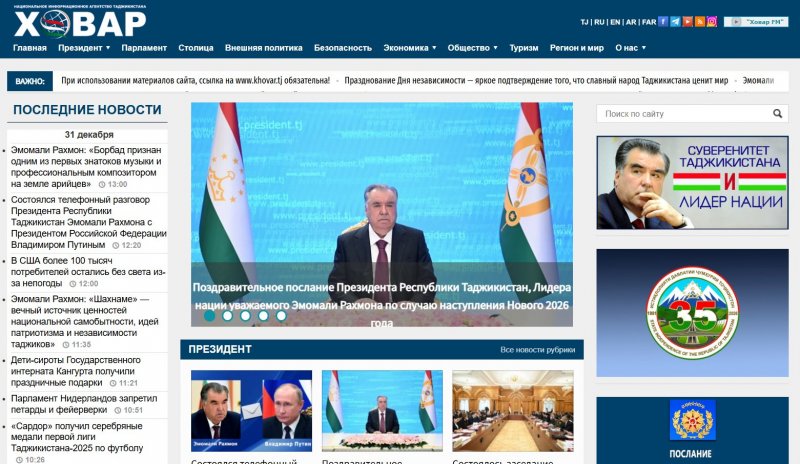Open the RSS feed icon

[x=700, y=21]
